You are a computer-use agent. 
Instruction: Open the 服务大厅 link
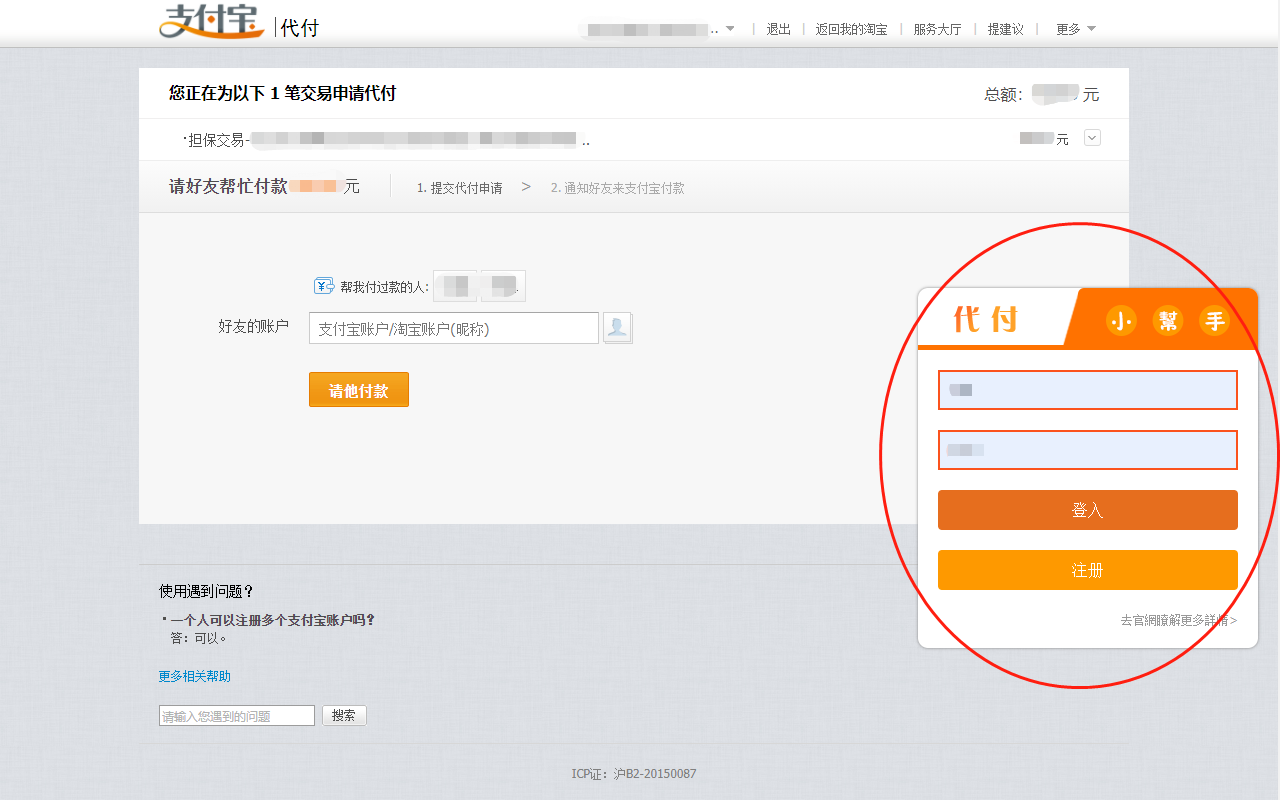tap(937, 29)
